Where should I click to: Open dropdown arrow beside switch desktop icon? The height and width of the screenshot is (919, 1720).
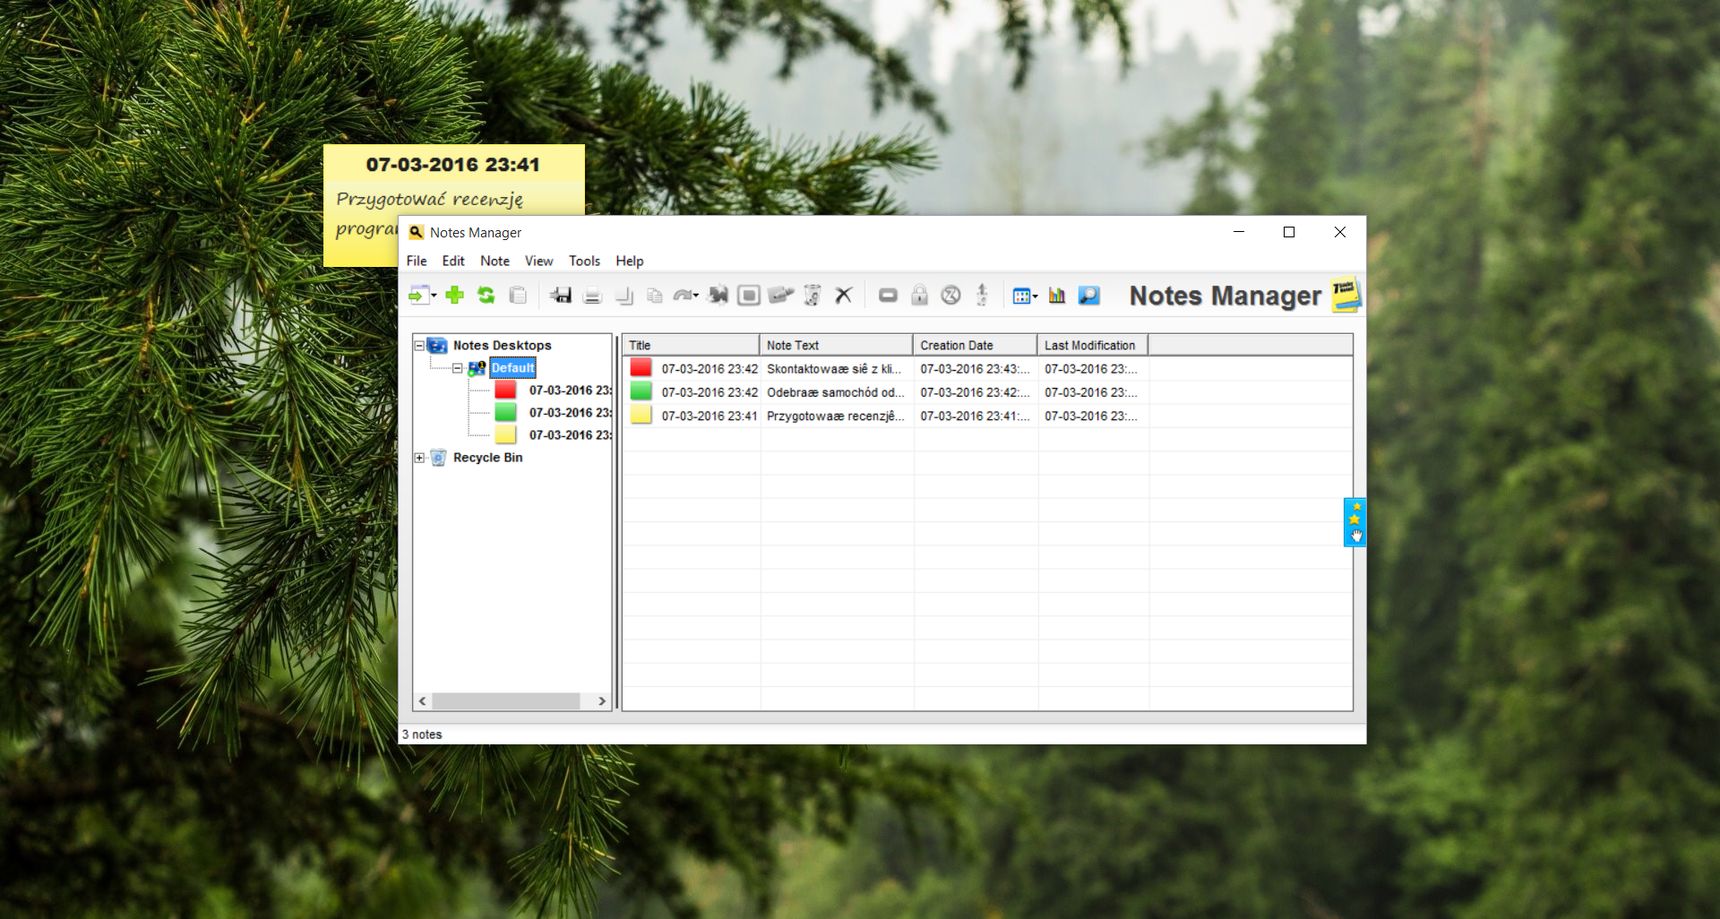(x=434, y=296)
